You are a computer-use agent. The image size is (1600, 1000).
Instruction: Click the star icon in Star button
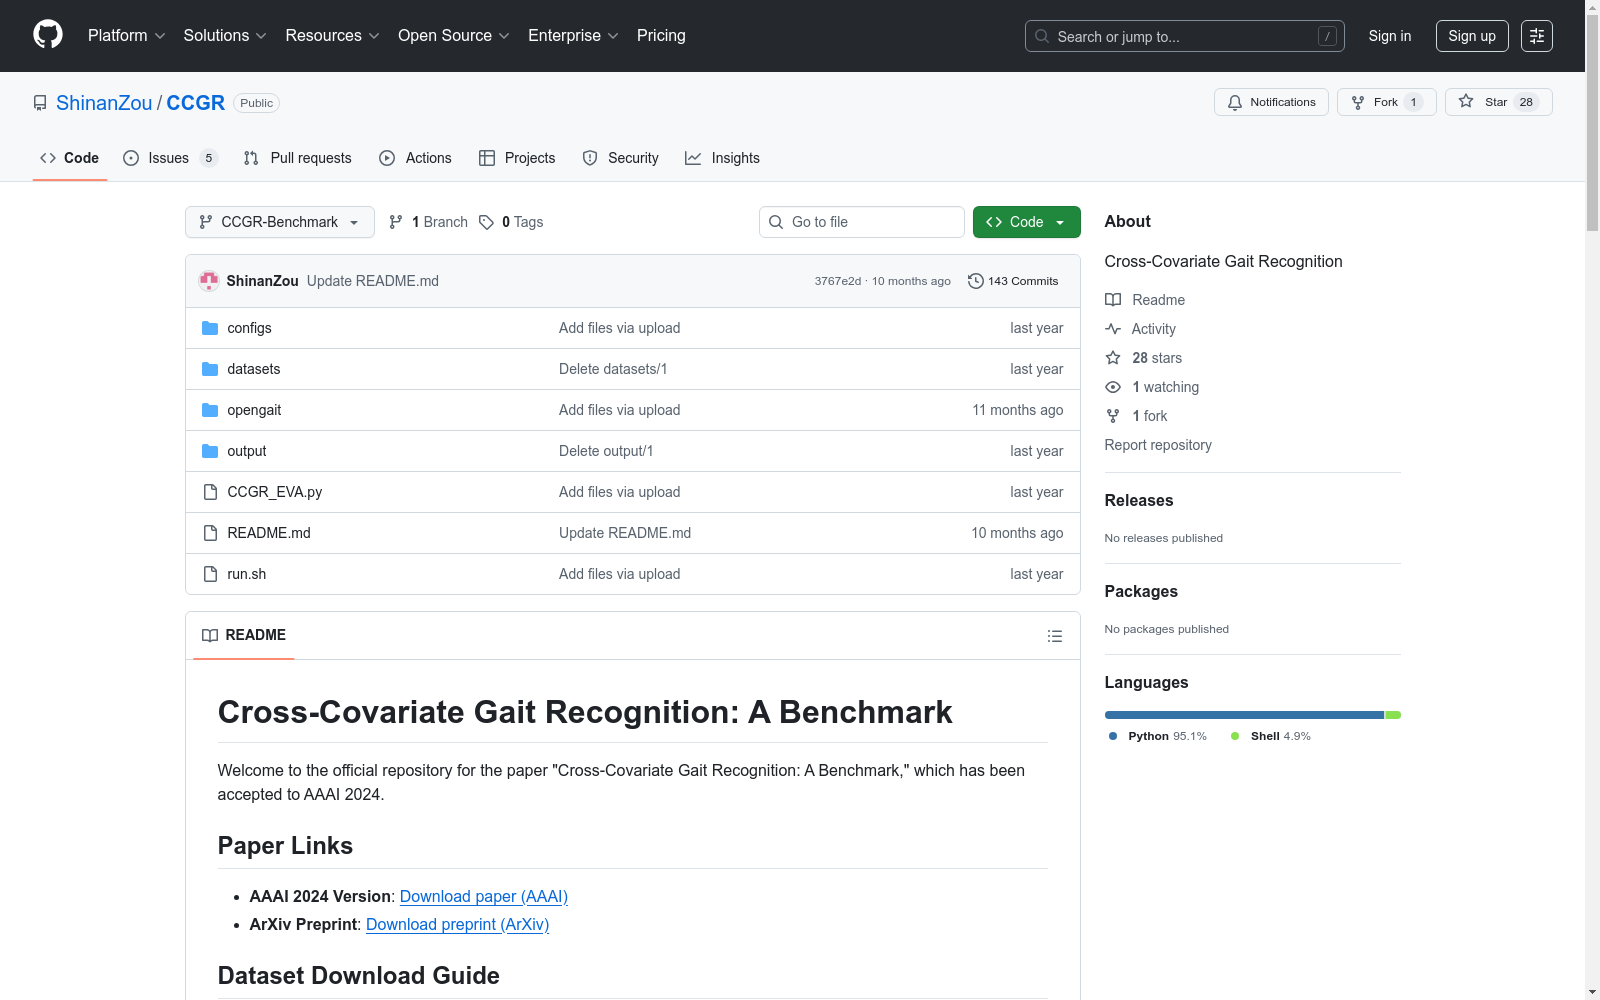(x=1466, y=101)
